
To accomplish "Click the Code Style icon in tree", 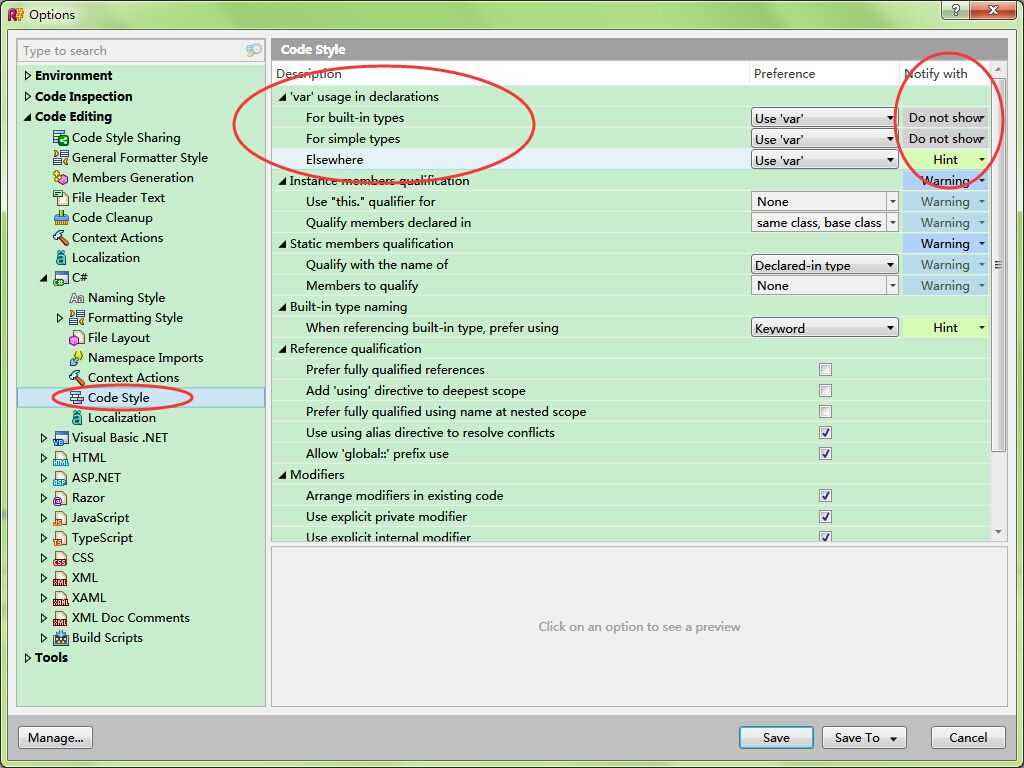I will pos(76,398).
